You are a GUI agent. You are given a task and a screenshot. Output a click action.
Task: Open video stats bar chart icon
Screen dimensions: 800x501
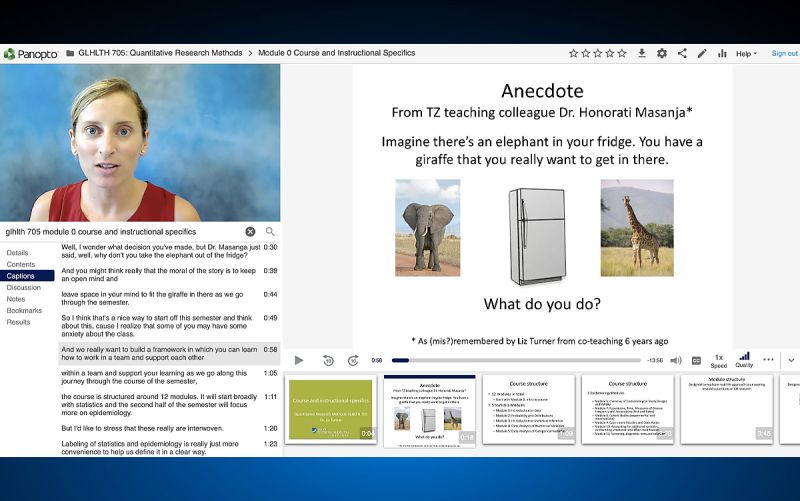722,53
